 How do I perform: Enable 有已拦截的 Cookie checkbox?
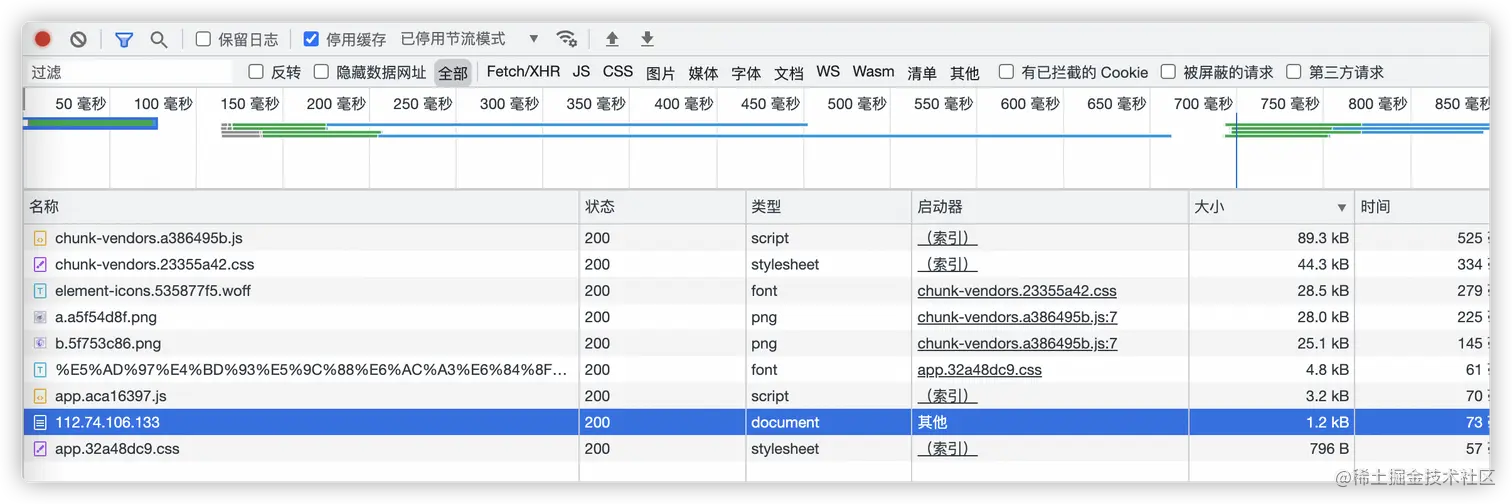coord(1006,72)
